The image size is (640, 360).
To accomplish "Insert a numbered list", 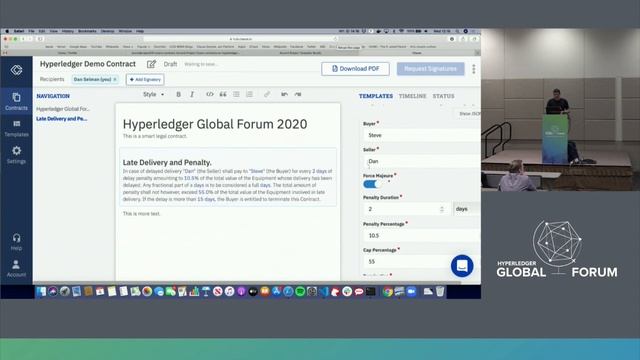I will [x=249, y=94].
